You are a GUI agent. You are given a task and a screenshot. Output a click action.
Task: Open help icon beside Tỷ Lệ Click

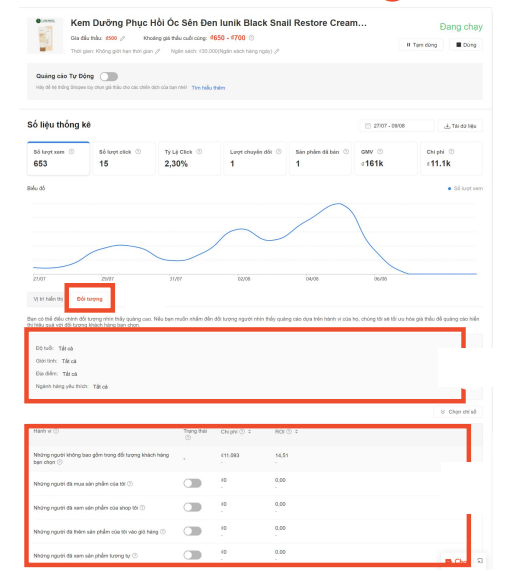tap(199, 152)
